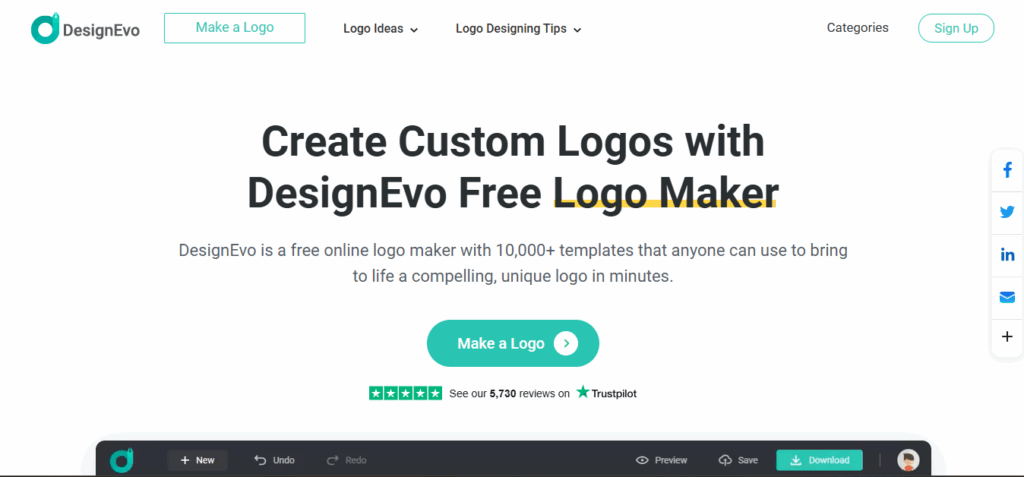Click the green Make a Logo button

[x=513, y=343]
